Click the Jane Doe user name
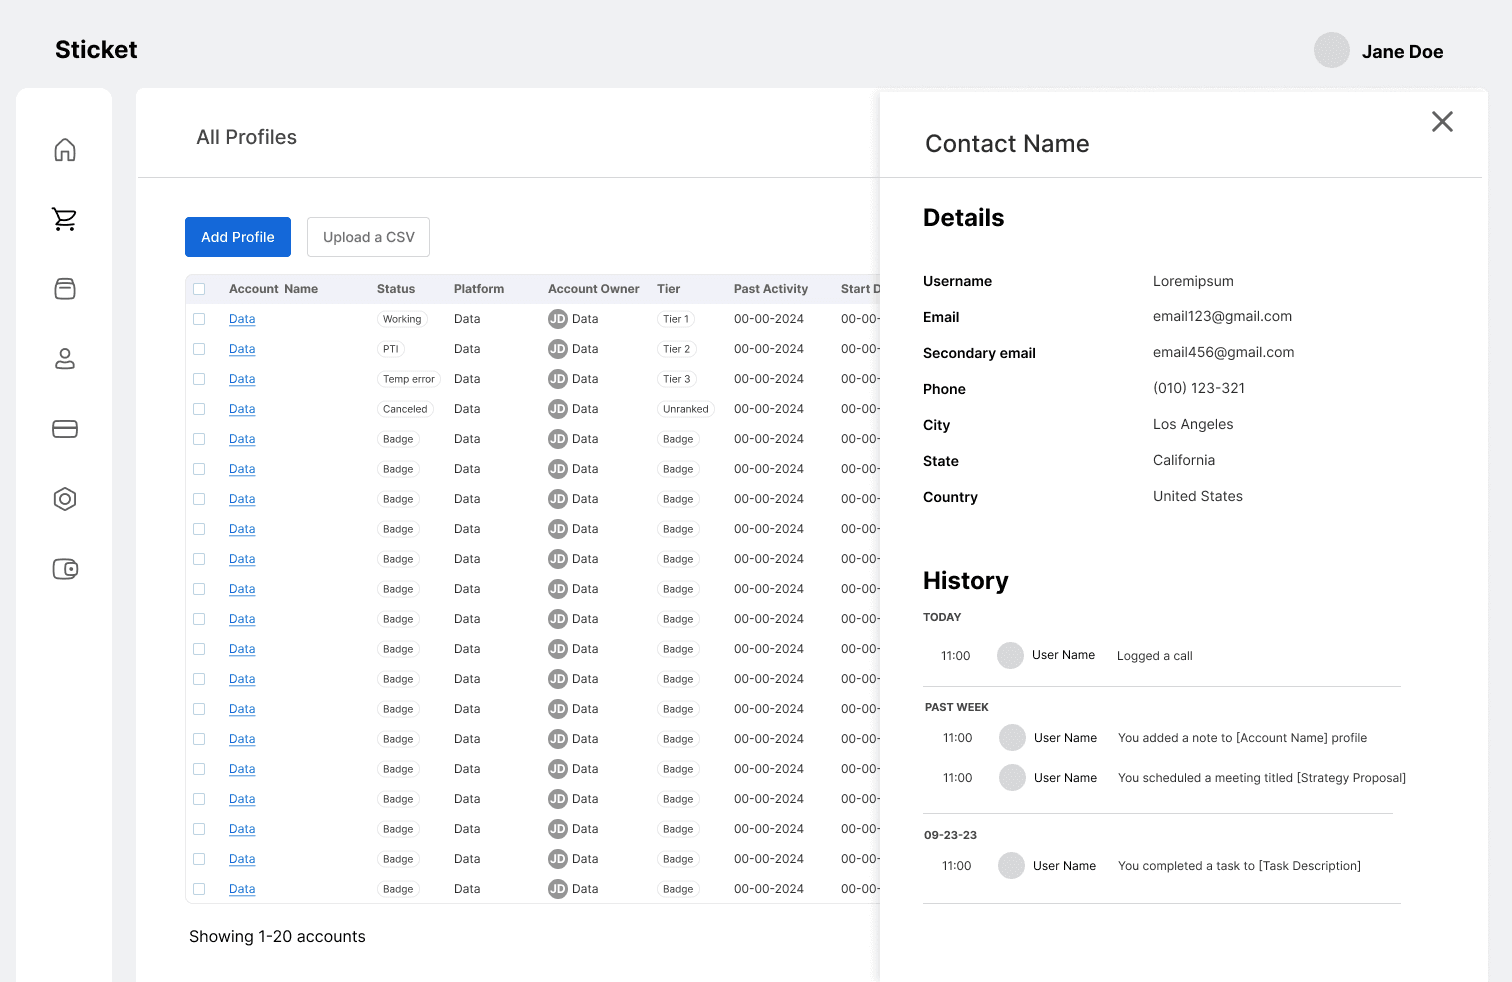Image resolution: width=1512 pixels, height=982 pixels. click(1402, 51)
